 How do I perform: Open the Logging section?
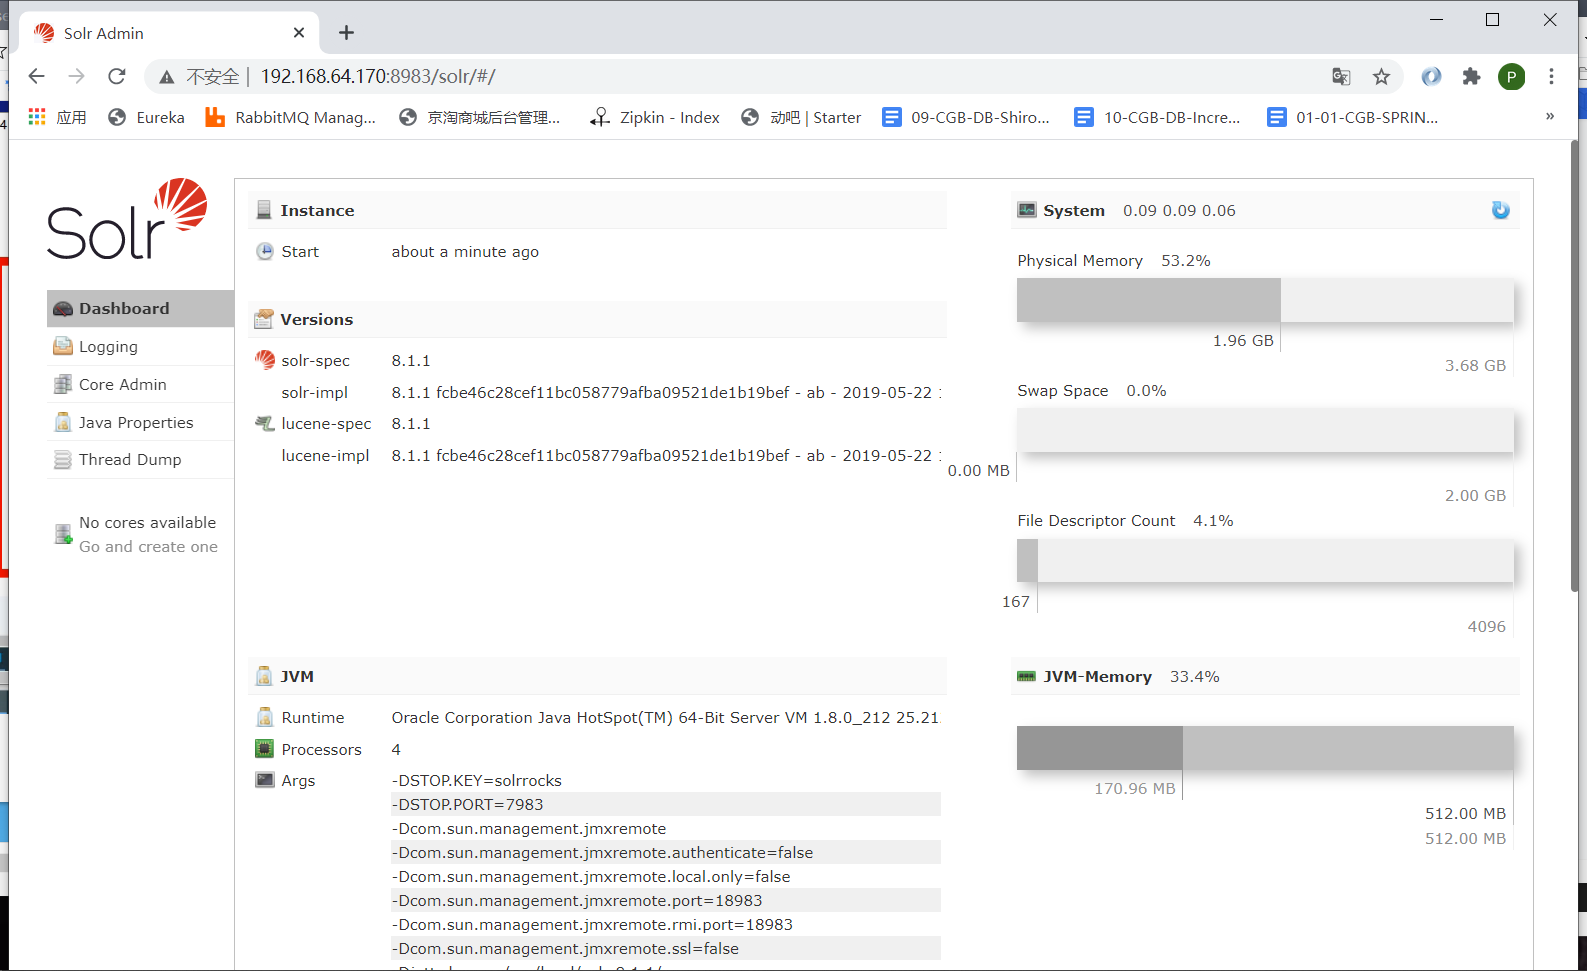click(140, 346)
